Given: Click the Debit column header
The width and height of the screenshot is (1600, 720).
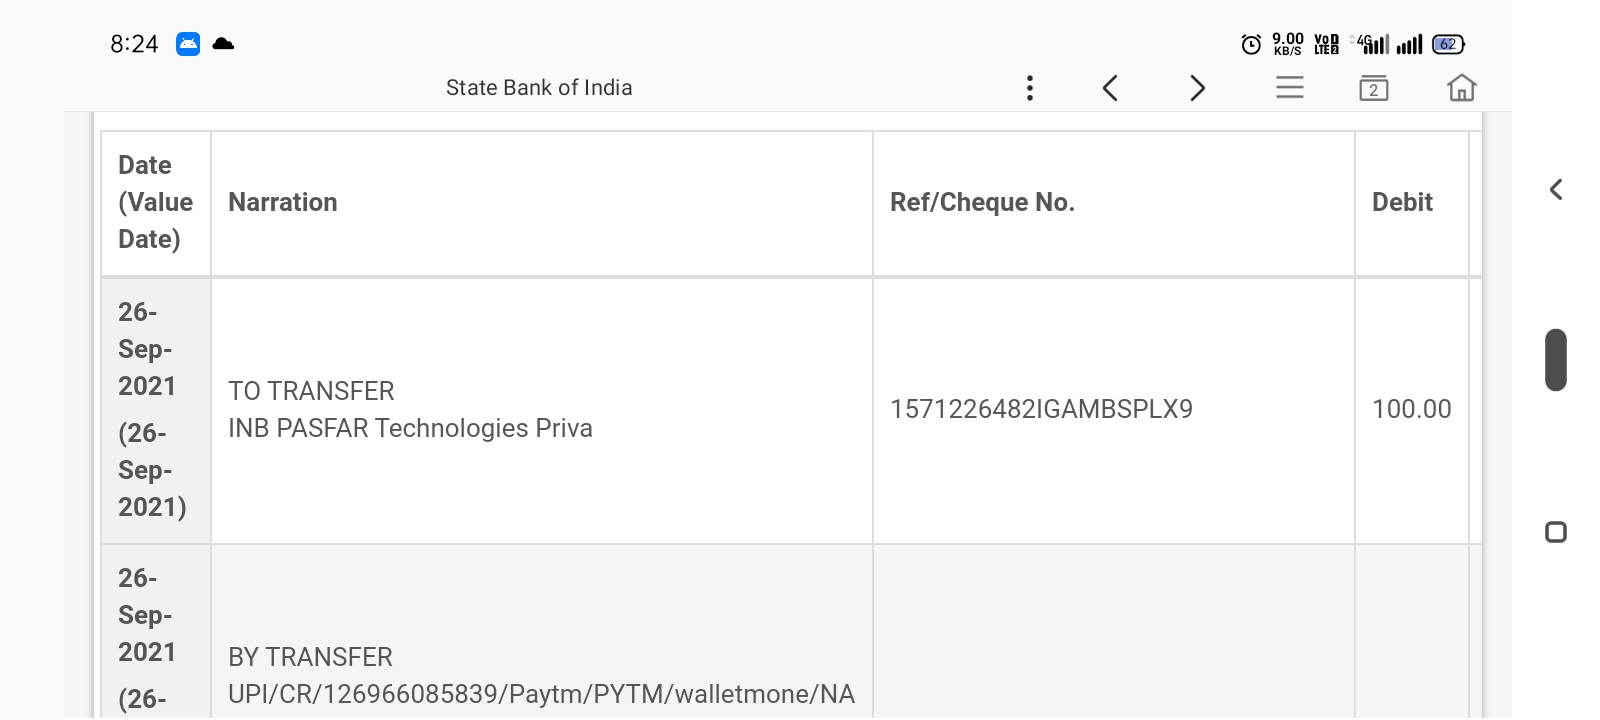Looking at the screenshot, I should tap(1402, 202).
